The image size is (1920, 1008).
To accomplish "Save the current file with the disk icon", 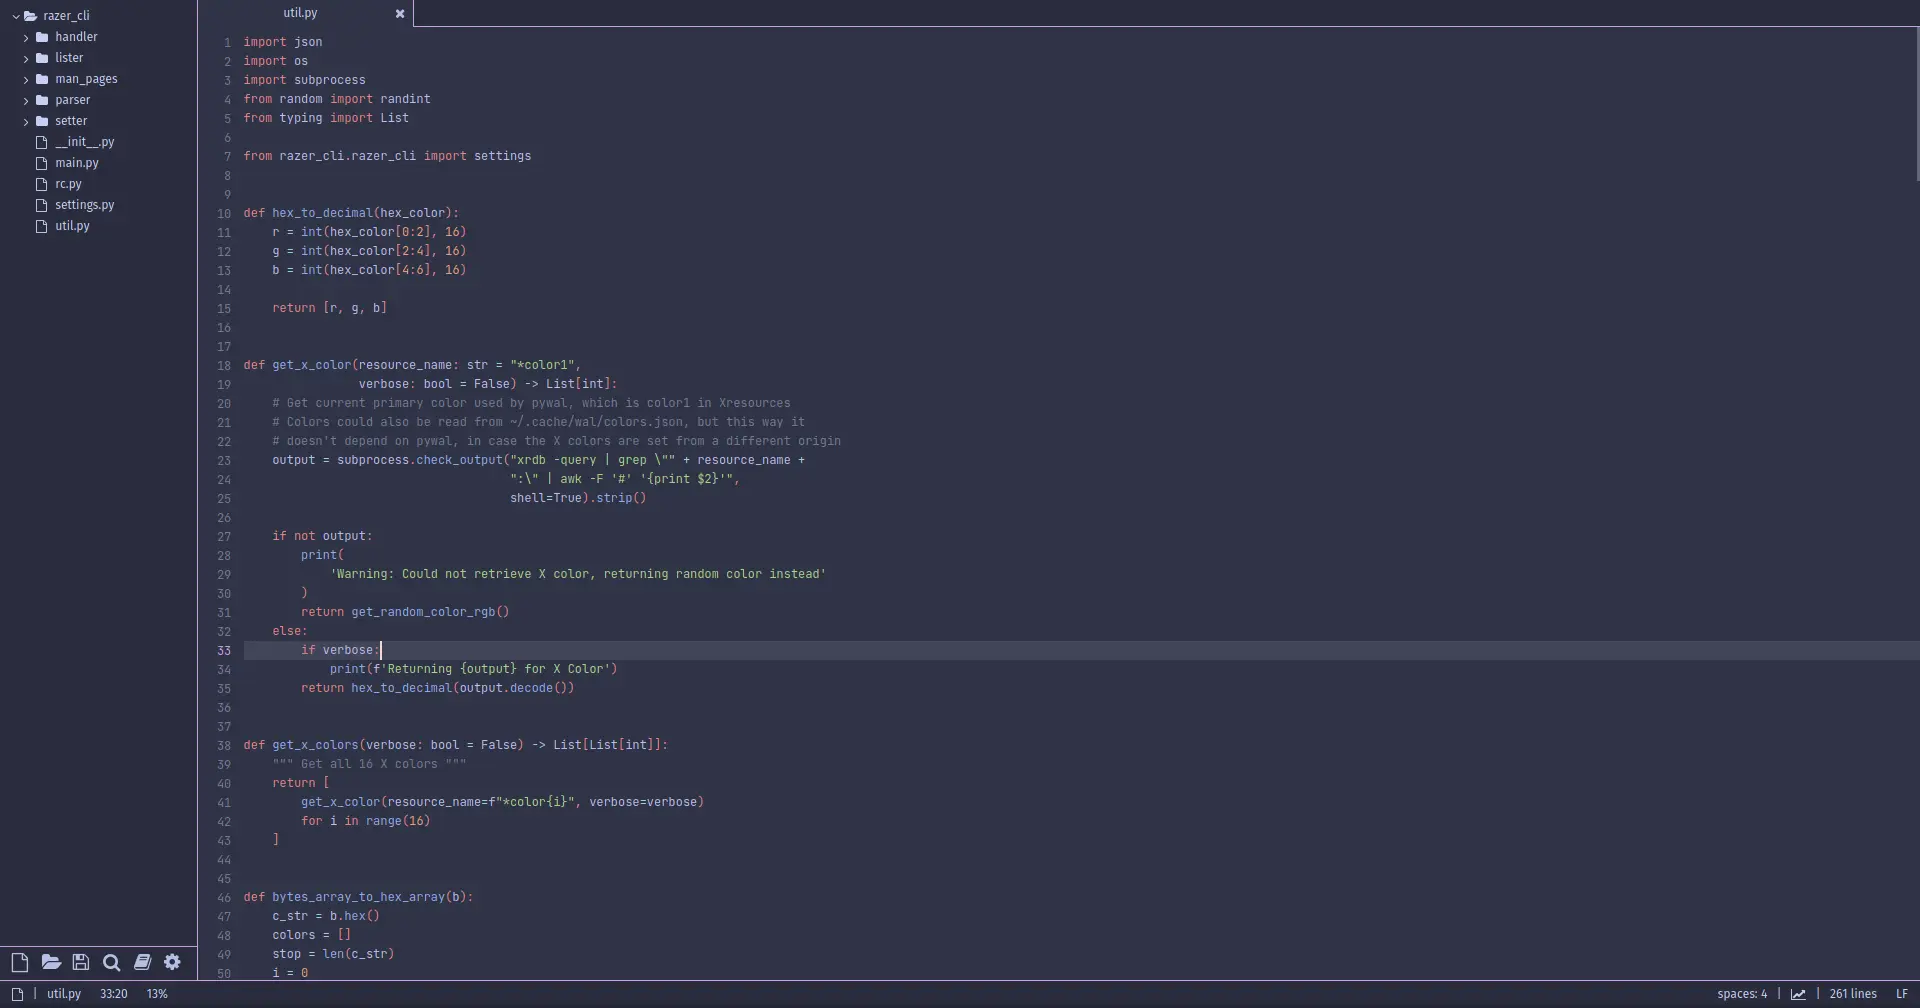I will [x=81, y=962].
